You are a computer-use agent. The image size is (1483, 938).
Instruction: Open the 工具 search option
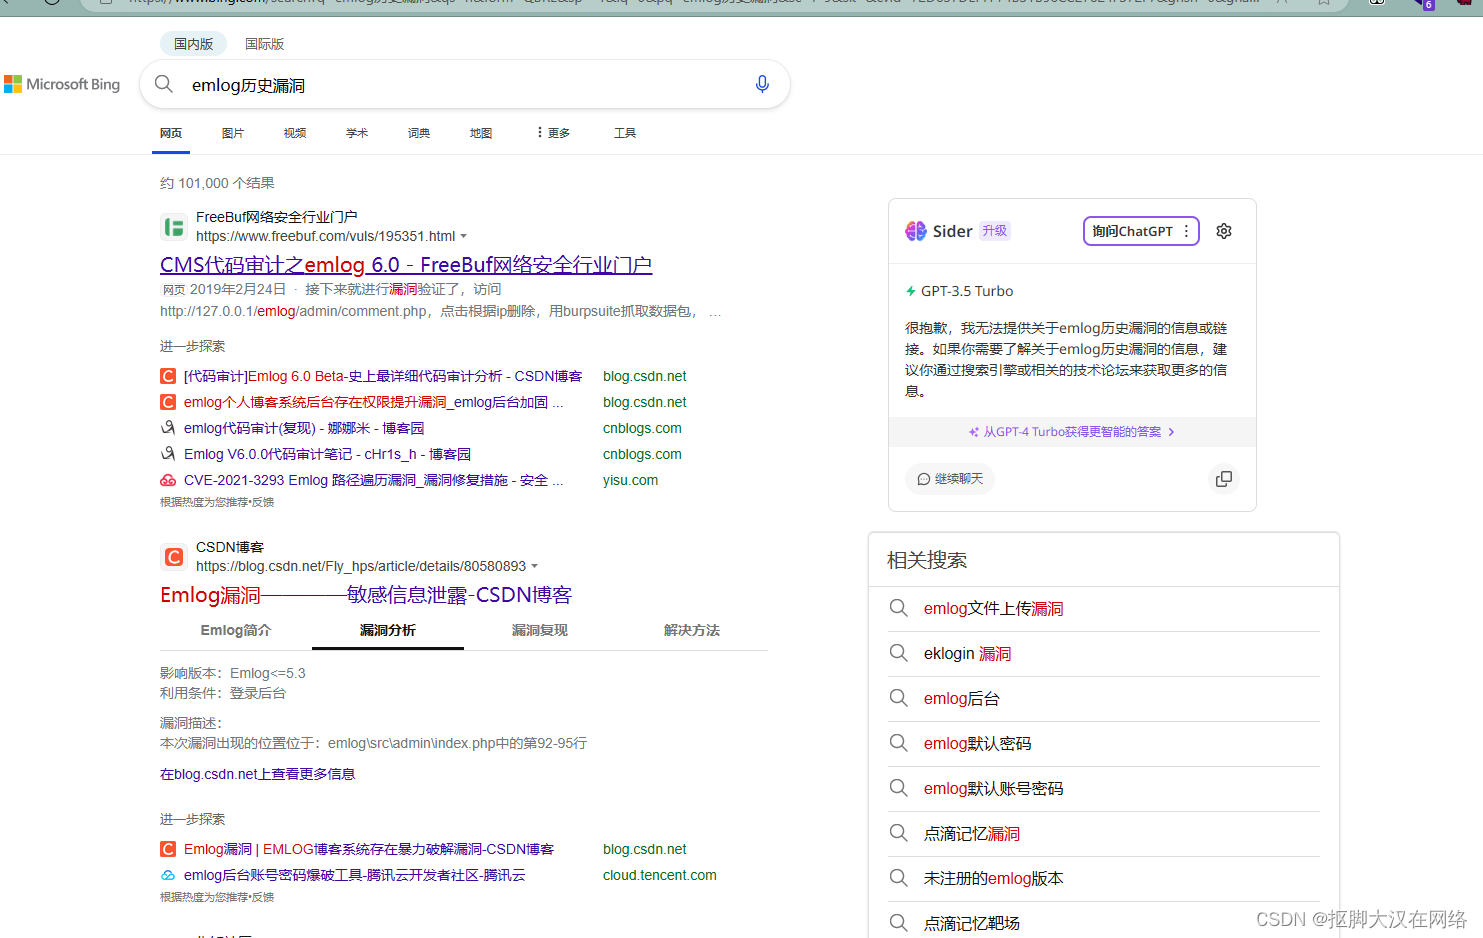[x=625, y=133]
